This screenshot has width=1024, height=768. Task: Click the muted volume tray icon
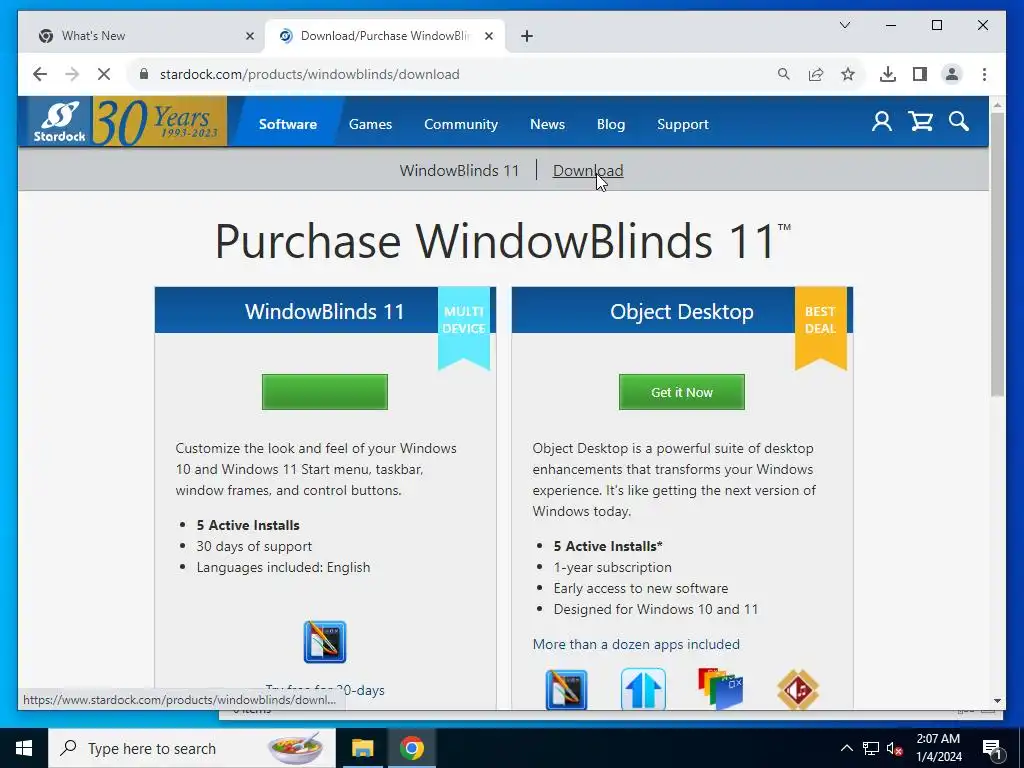pyautogui.click(x=895, y=748)
